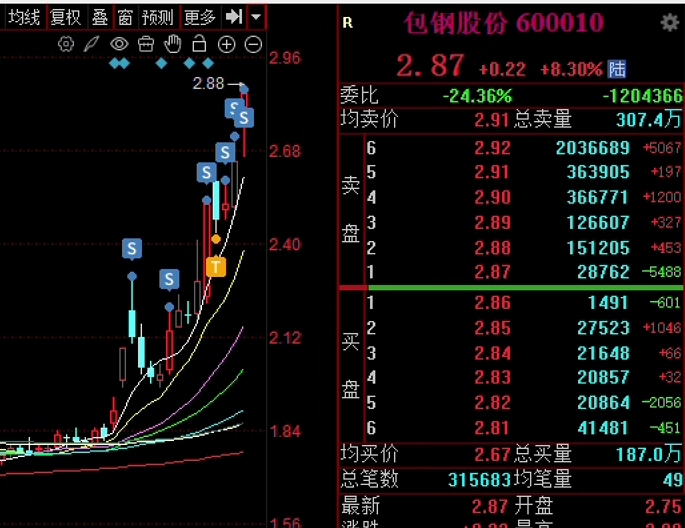
Task: Click the 2.88 high price label
Action: pyautogui.click(x=208, y=83)
